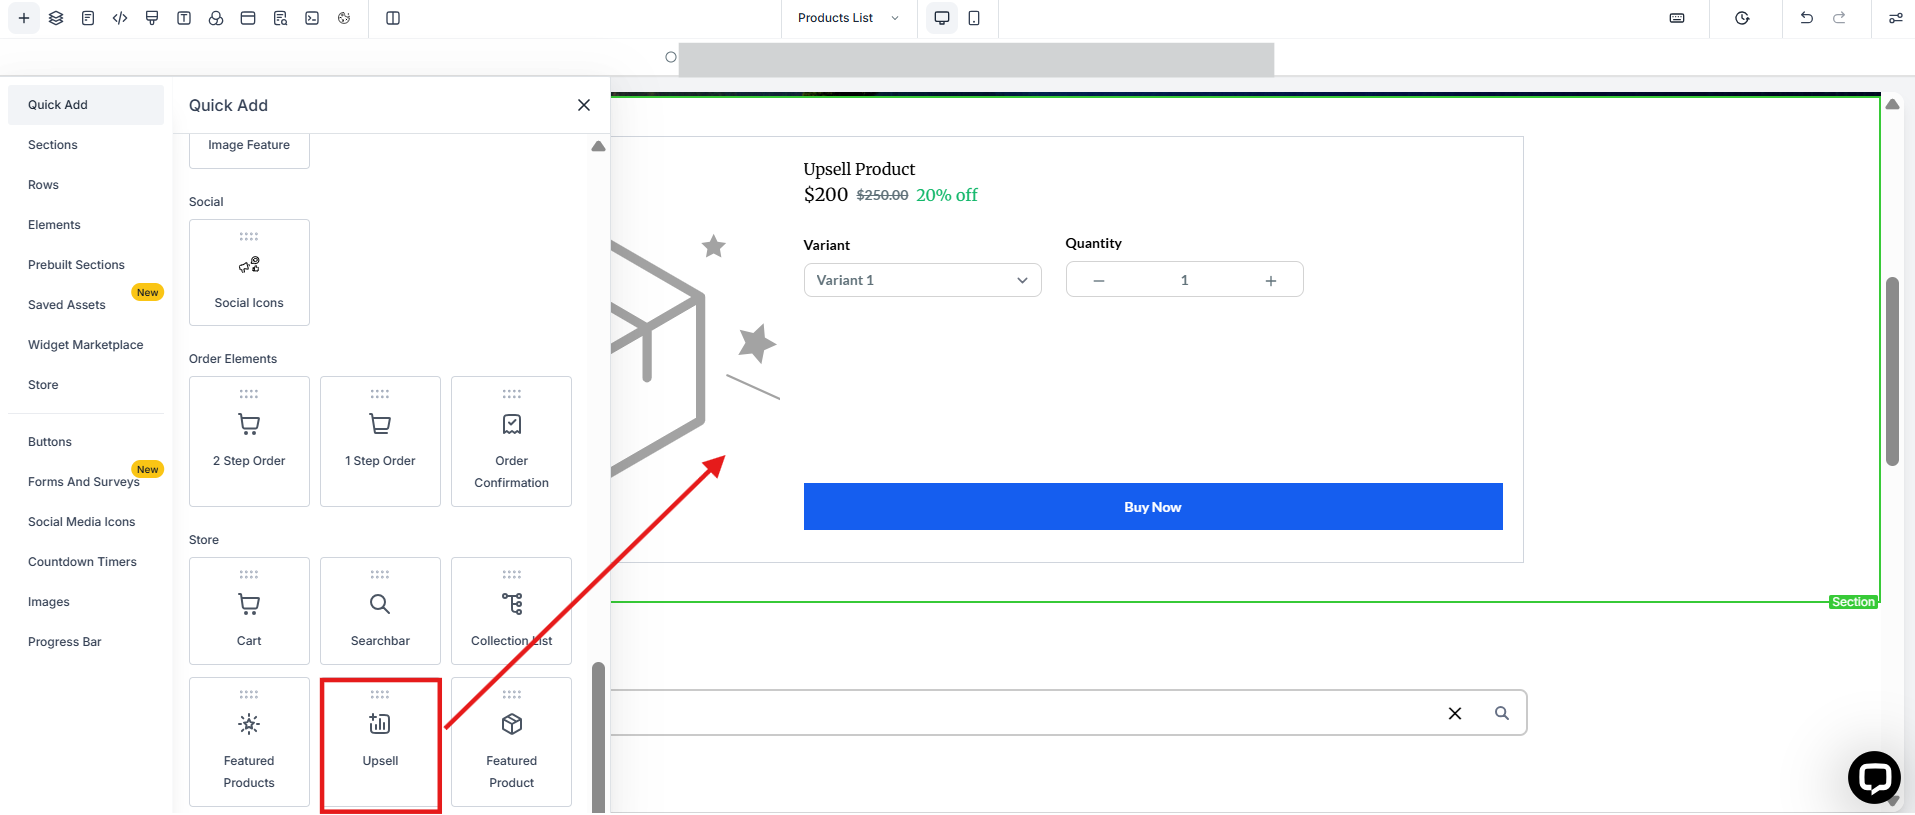Click the search magnifier in the searchbar
This screenshot has height=815, width=1915.
[x=1501, y=713]
